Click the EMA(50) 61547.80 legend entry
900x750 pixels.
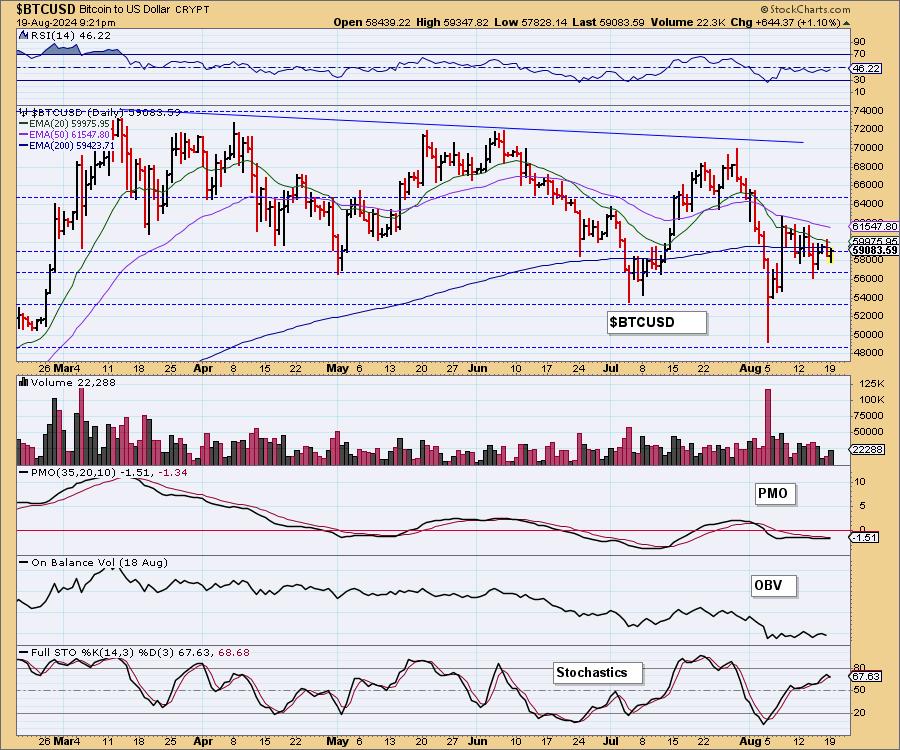(64, 135)
